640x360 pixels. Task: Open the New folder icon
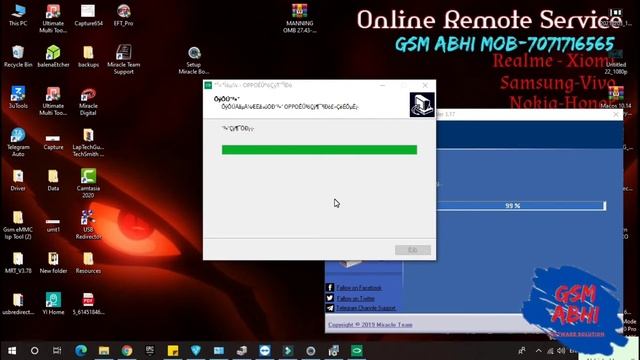(x=53, y=262)
